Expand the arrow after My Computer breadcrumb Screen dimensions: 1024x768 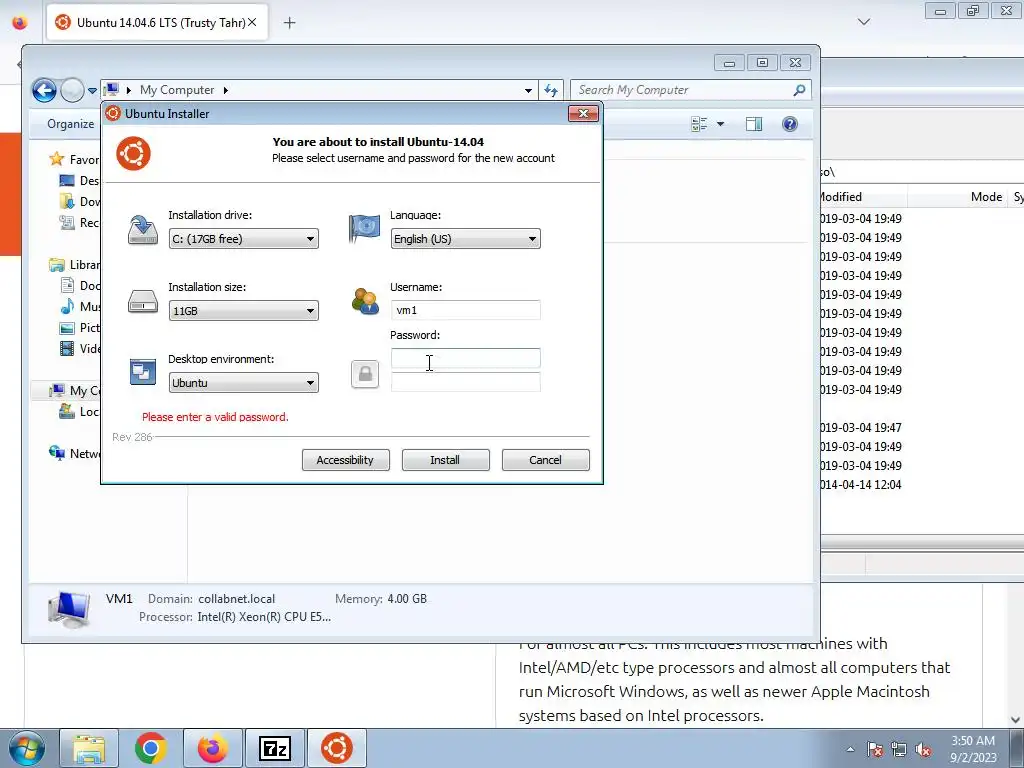pyautogui.click(x=226, y=90)
